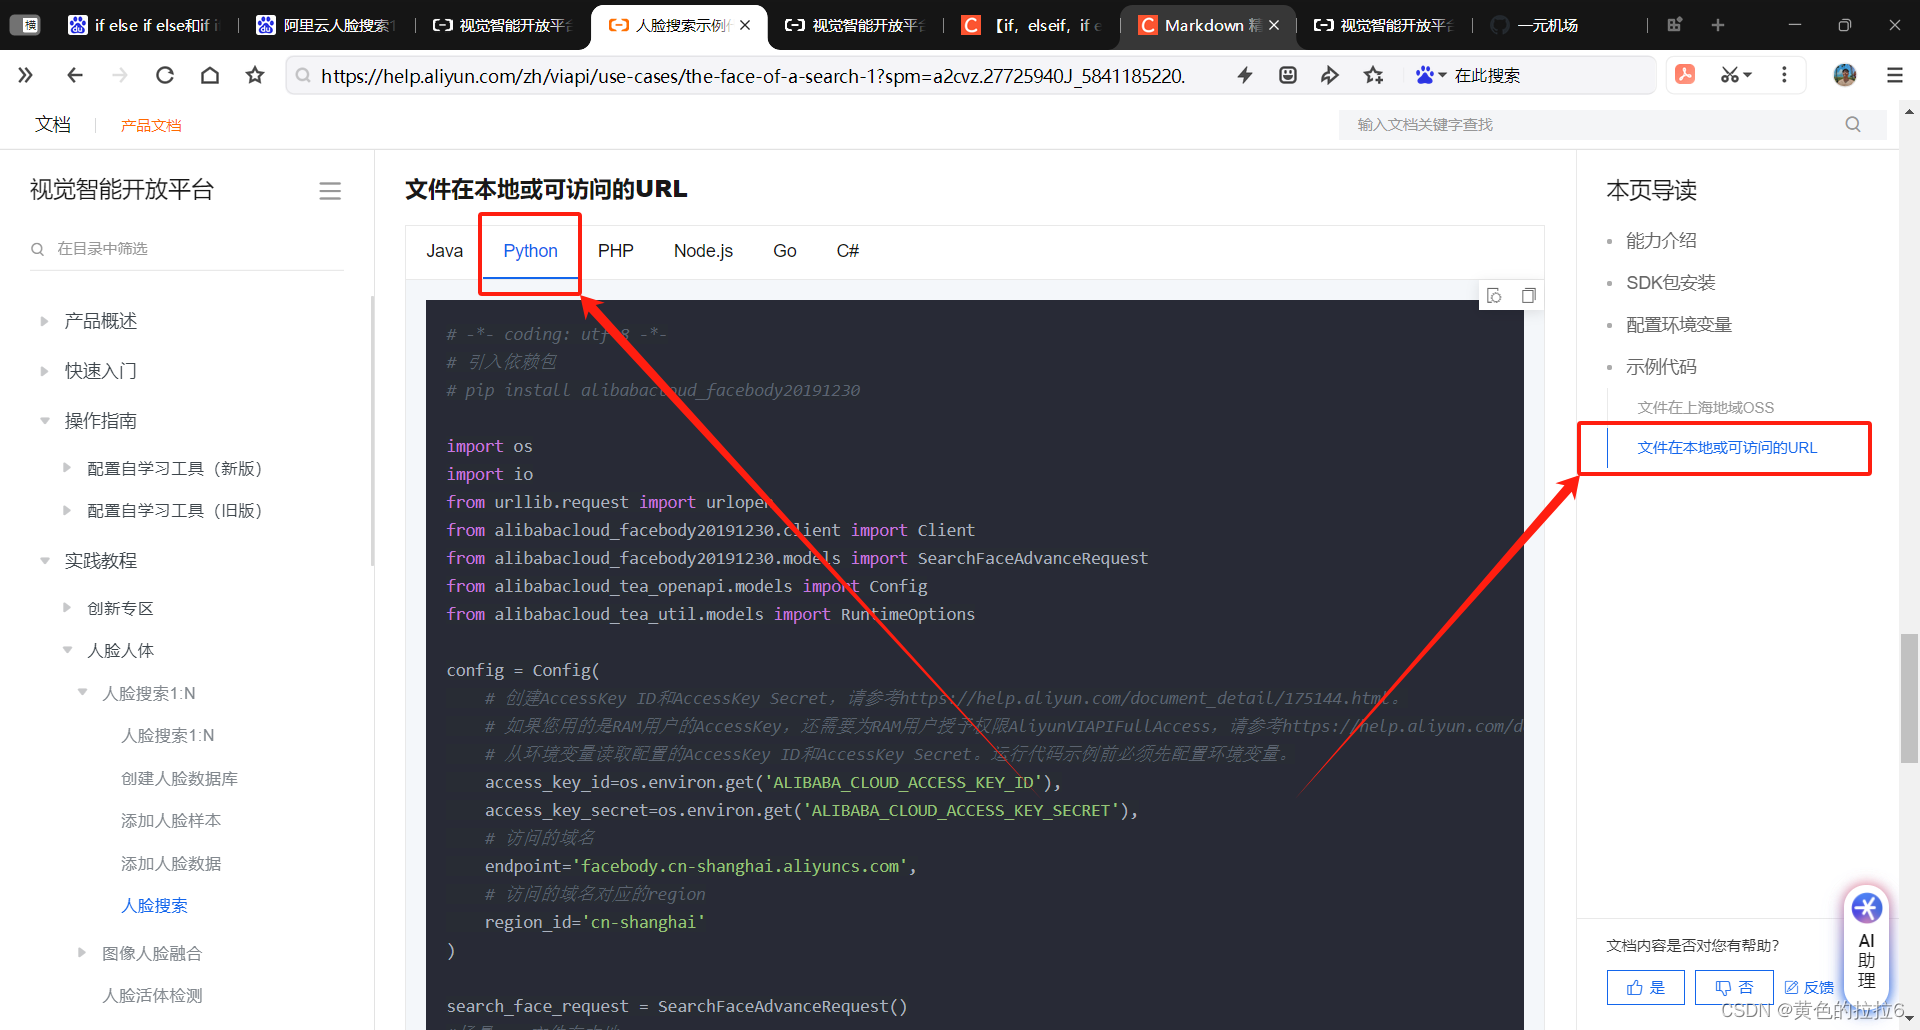This screenshot has height=1030, width=1920.
Task: Click the 输入文档关键字查找 search field
Action: coord(1612,124)
